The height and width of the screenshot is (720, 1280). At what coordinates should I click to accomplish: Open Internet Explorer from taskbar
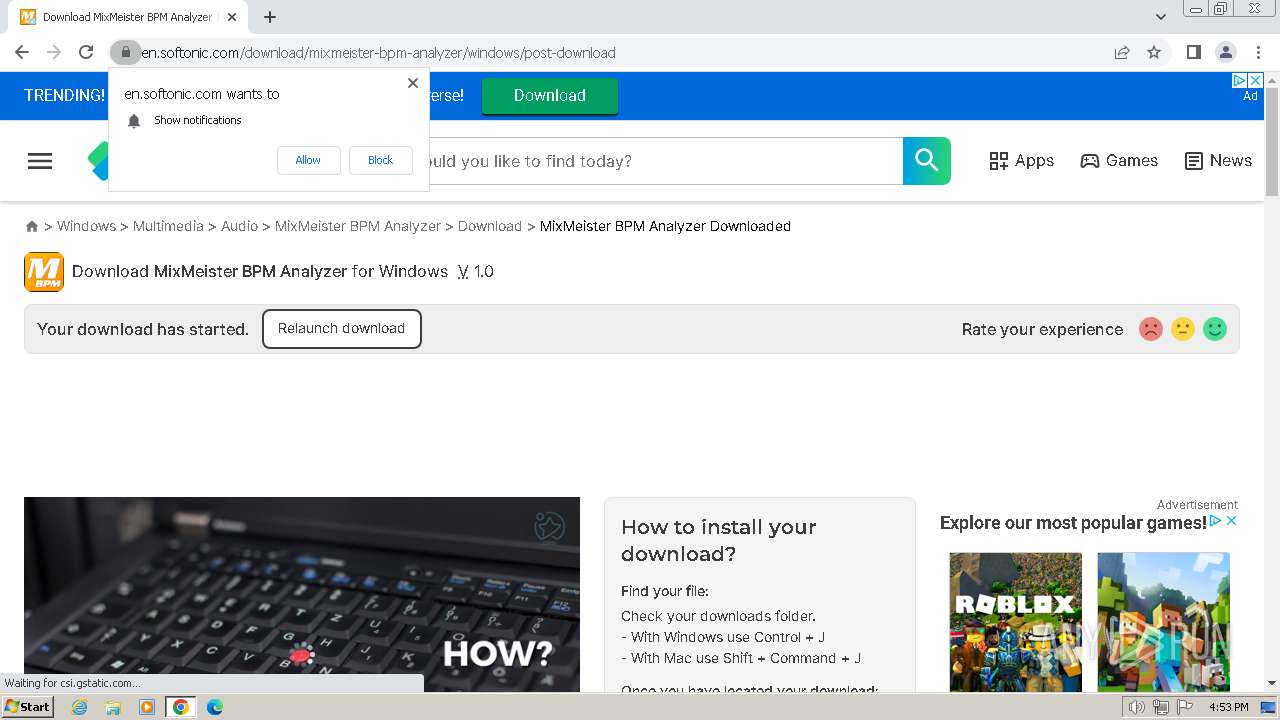[x=79, y=707]
